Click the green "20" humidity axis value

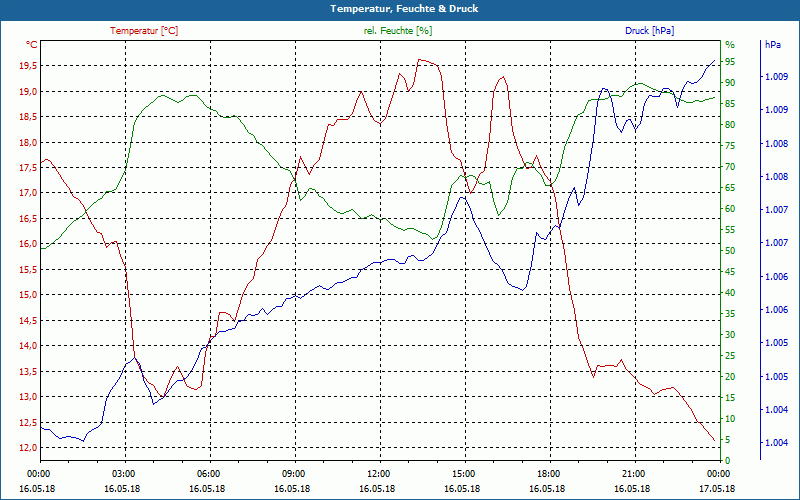click(x=730, y=377)
